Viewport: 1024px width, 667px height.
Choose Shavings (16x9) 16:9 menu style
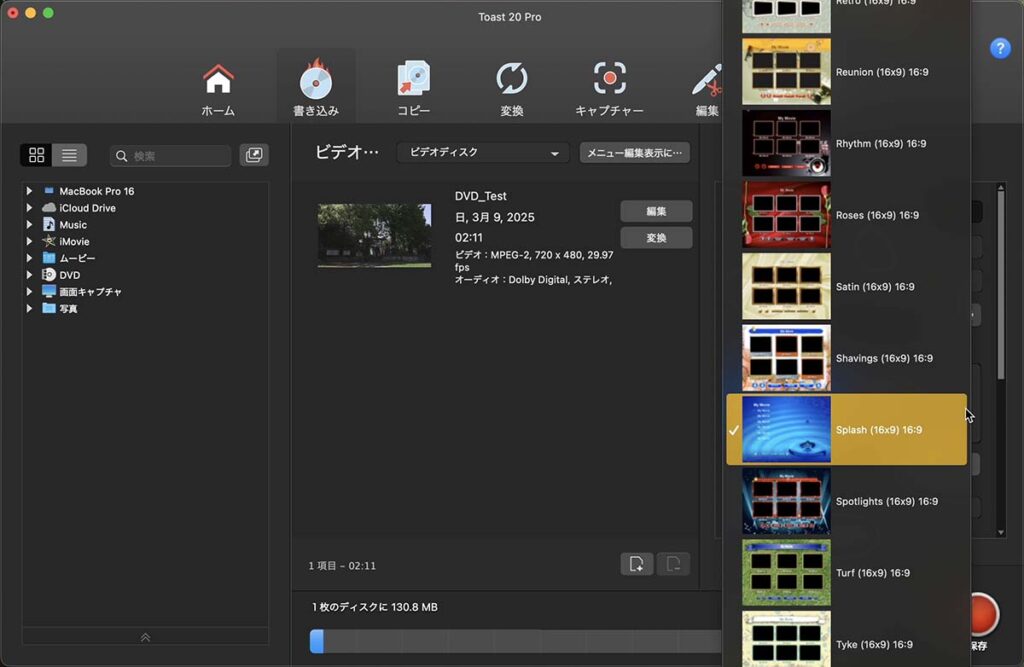pos(846,358)
